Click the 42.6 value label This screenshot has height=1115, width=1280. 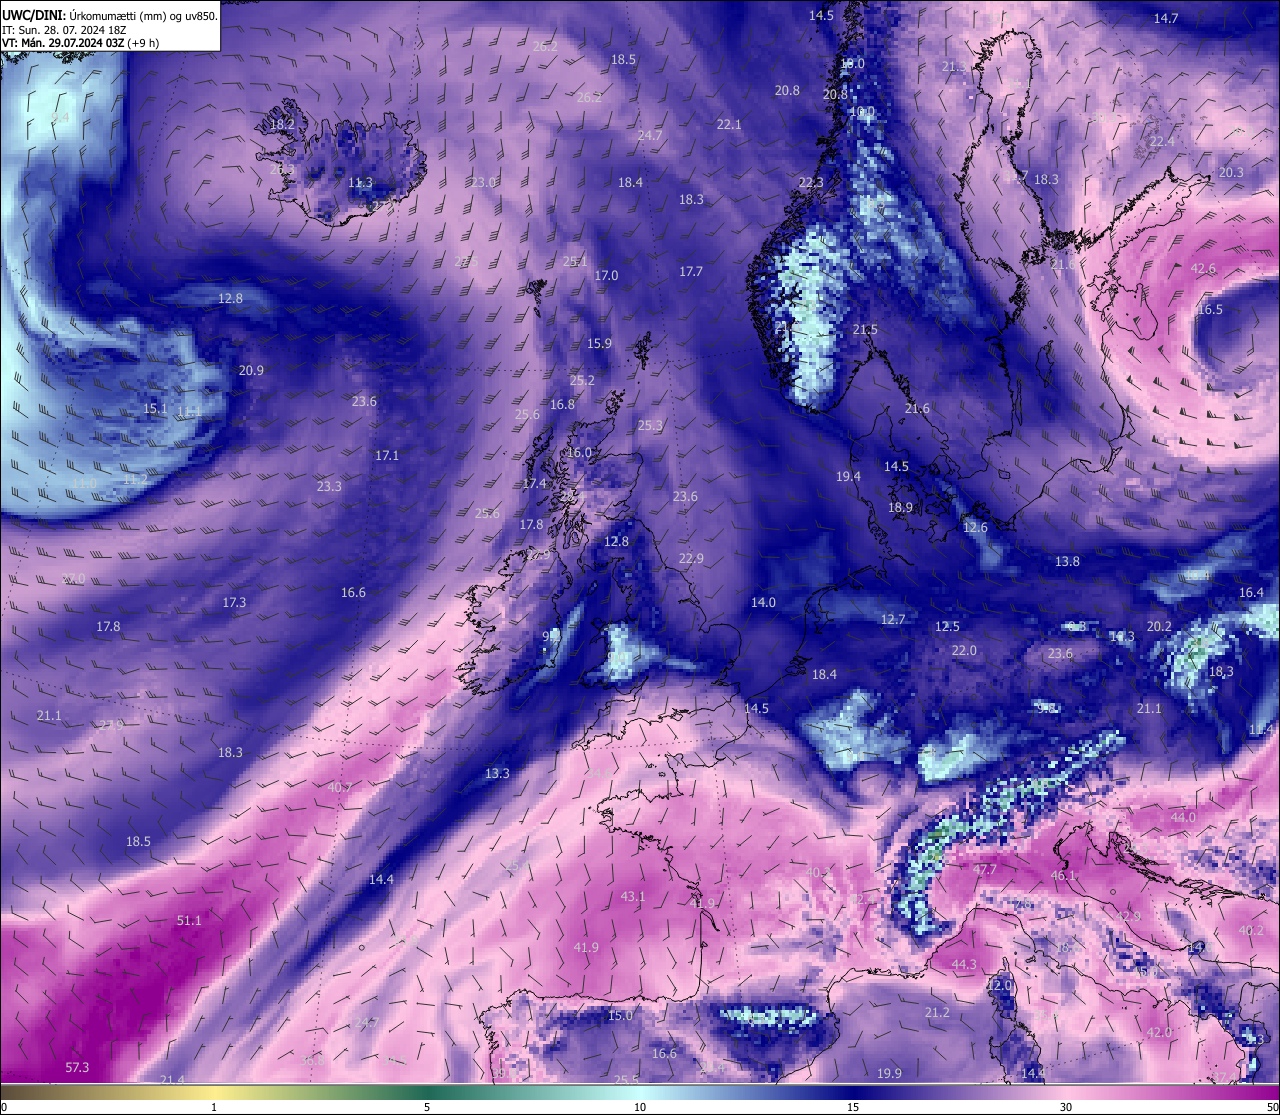click(x=1204, y=268)
